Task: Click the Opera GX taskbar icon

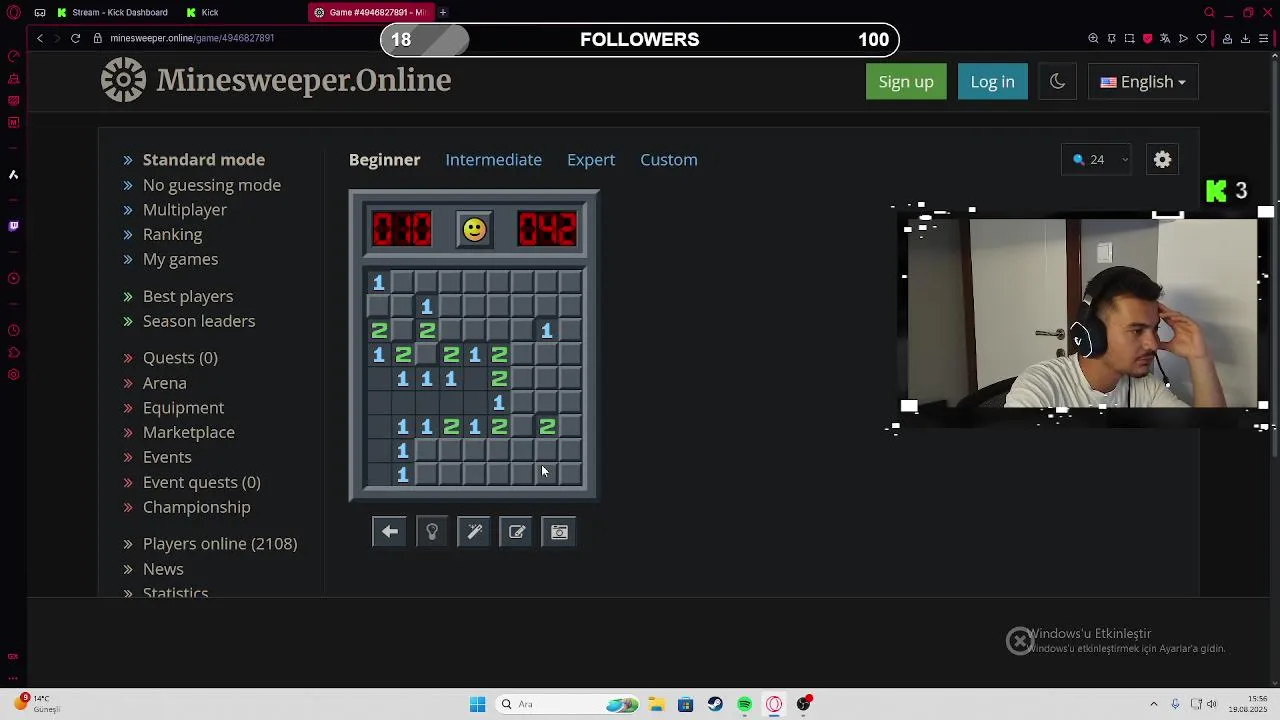Action: pyautogui.click(x=774, y=704)
